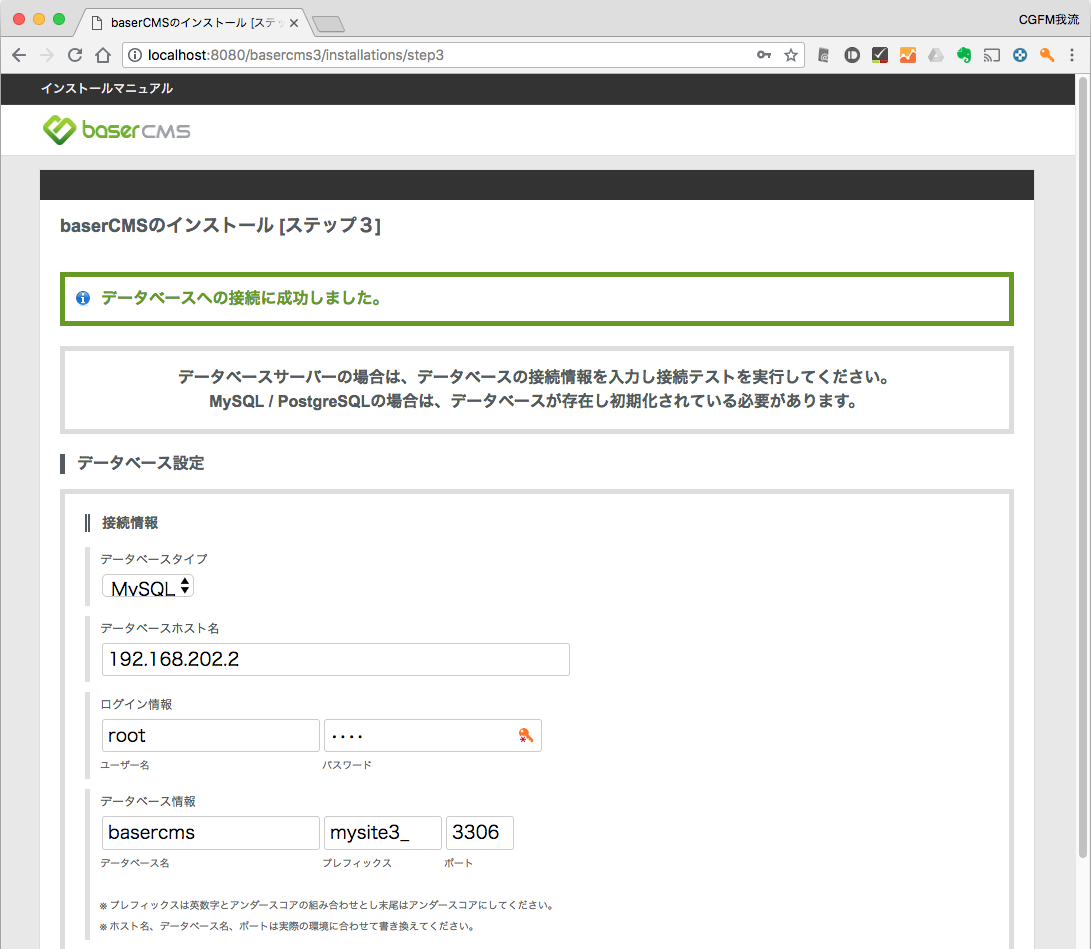Click the baserCMS logo
Viewport: 1091px width, 949px height.
[x=116, y=130]
